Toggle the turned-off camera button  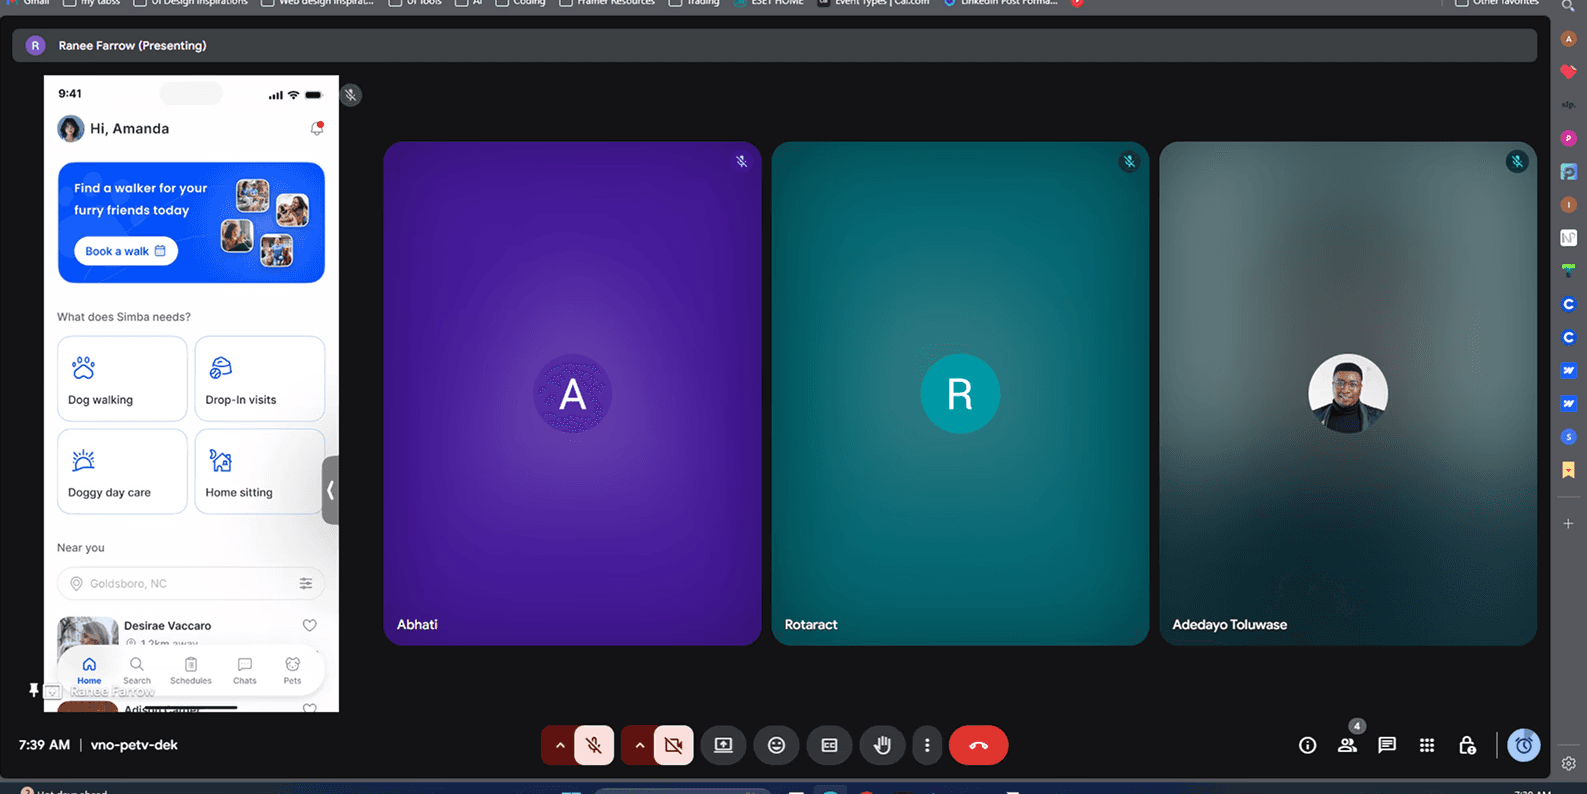click(674, 745)
